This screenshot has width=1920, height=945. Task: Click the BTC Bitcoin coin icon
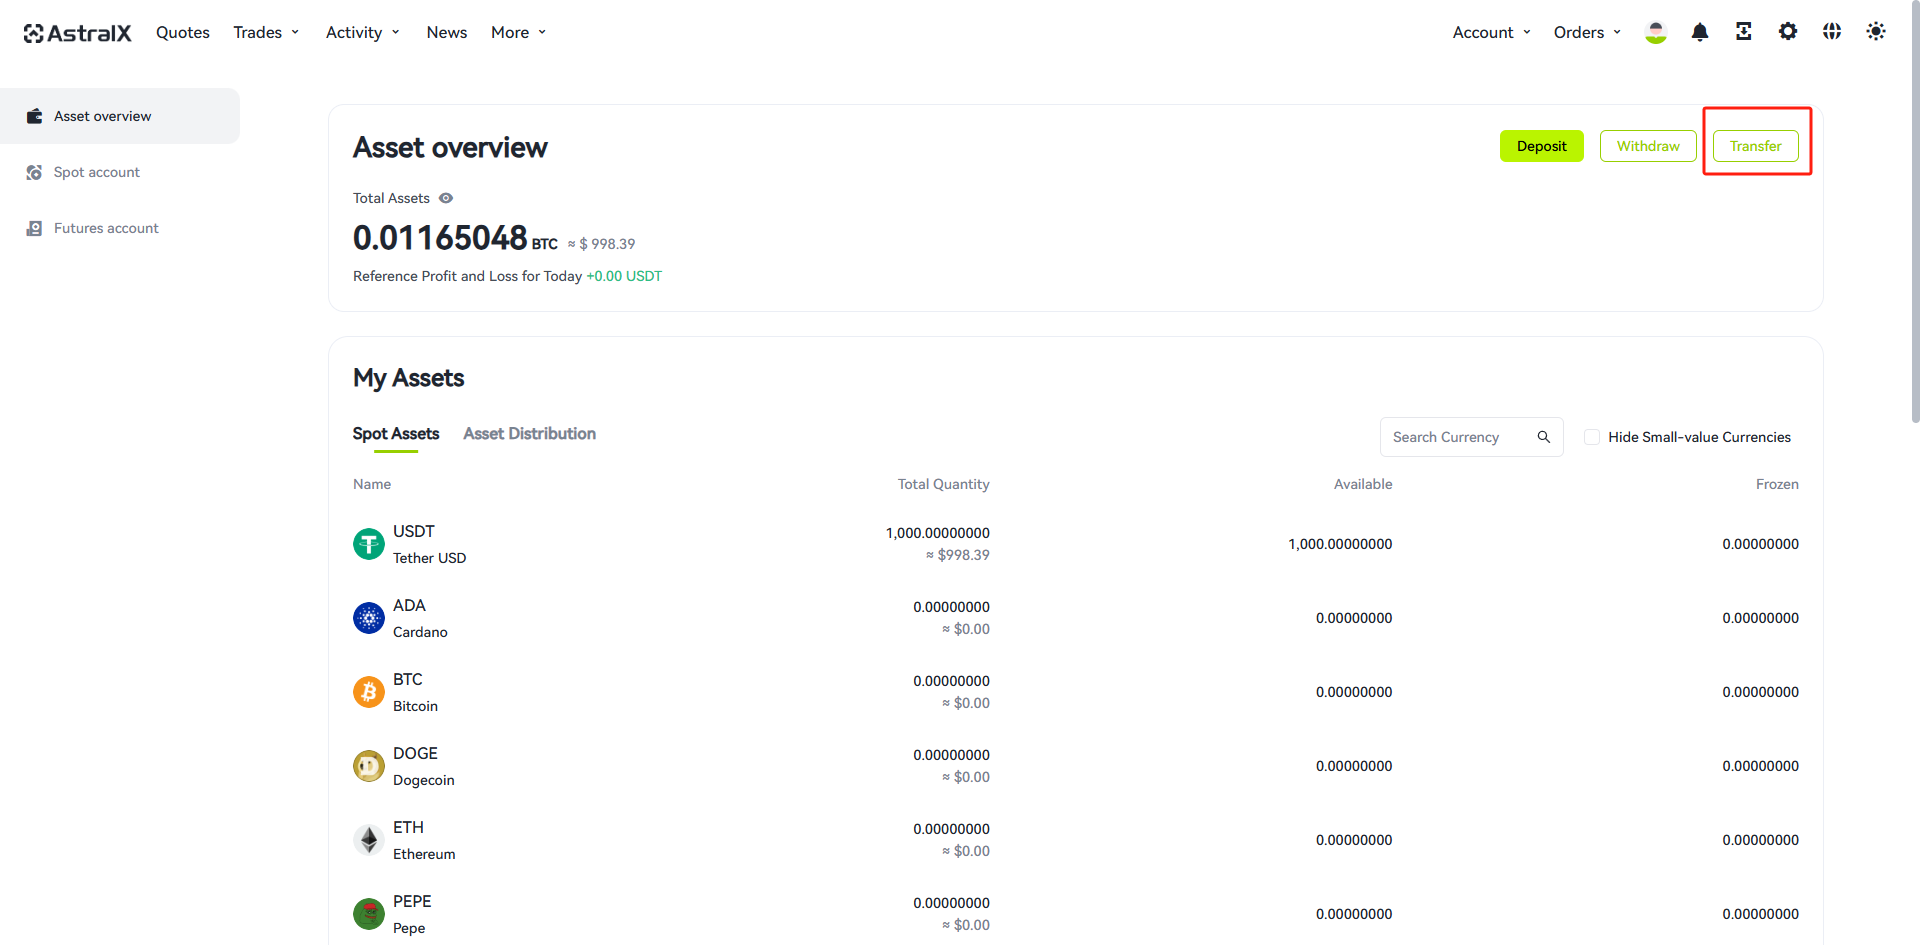coord(369,692)
